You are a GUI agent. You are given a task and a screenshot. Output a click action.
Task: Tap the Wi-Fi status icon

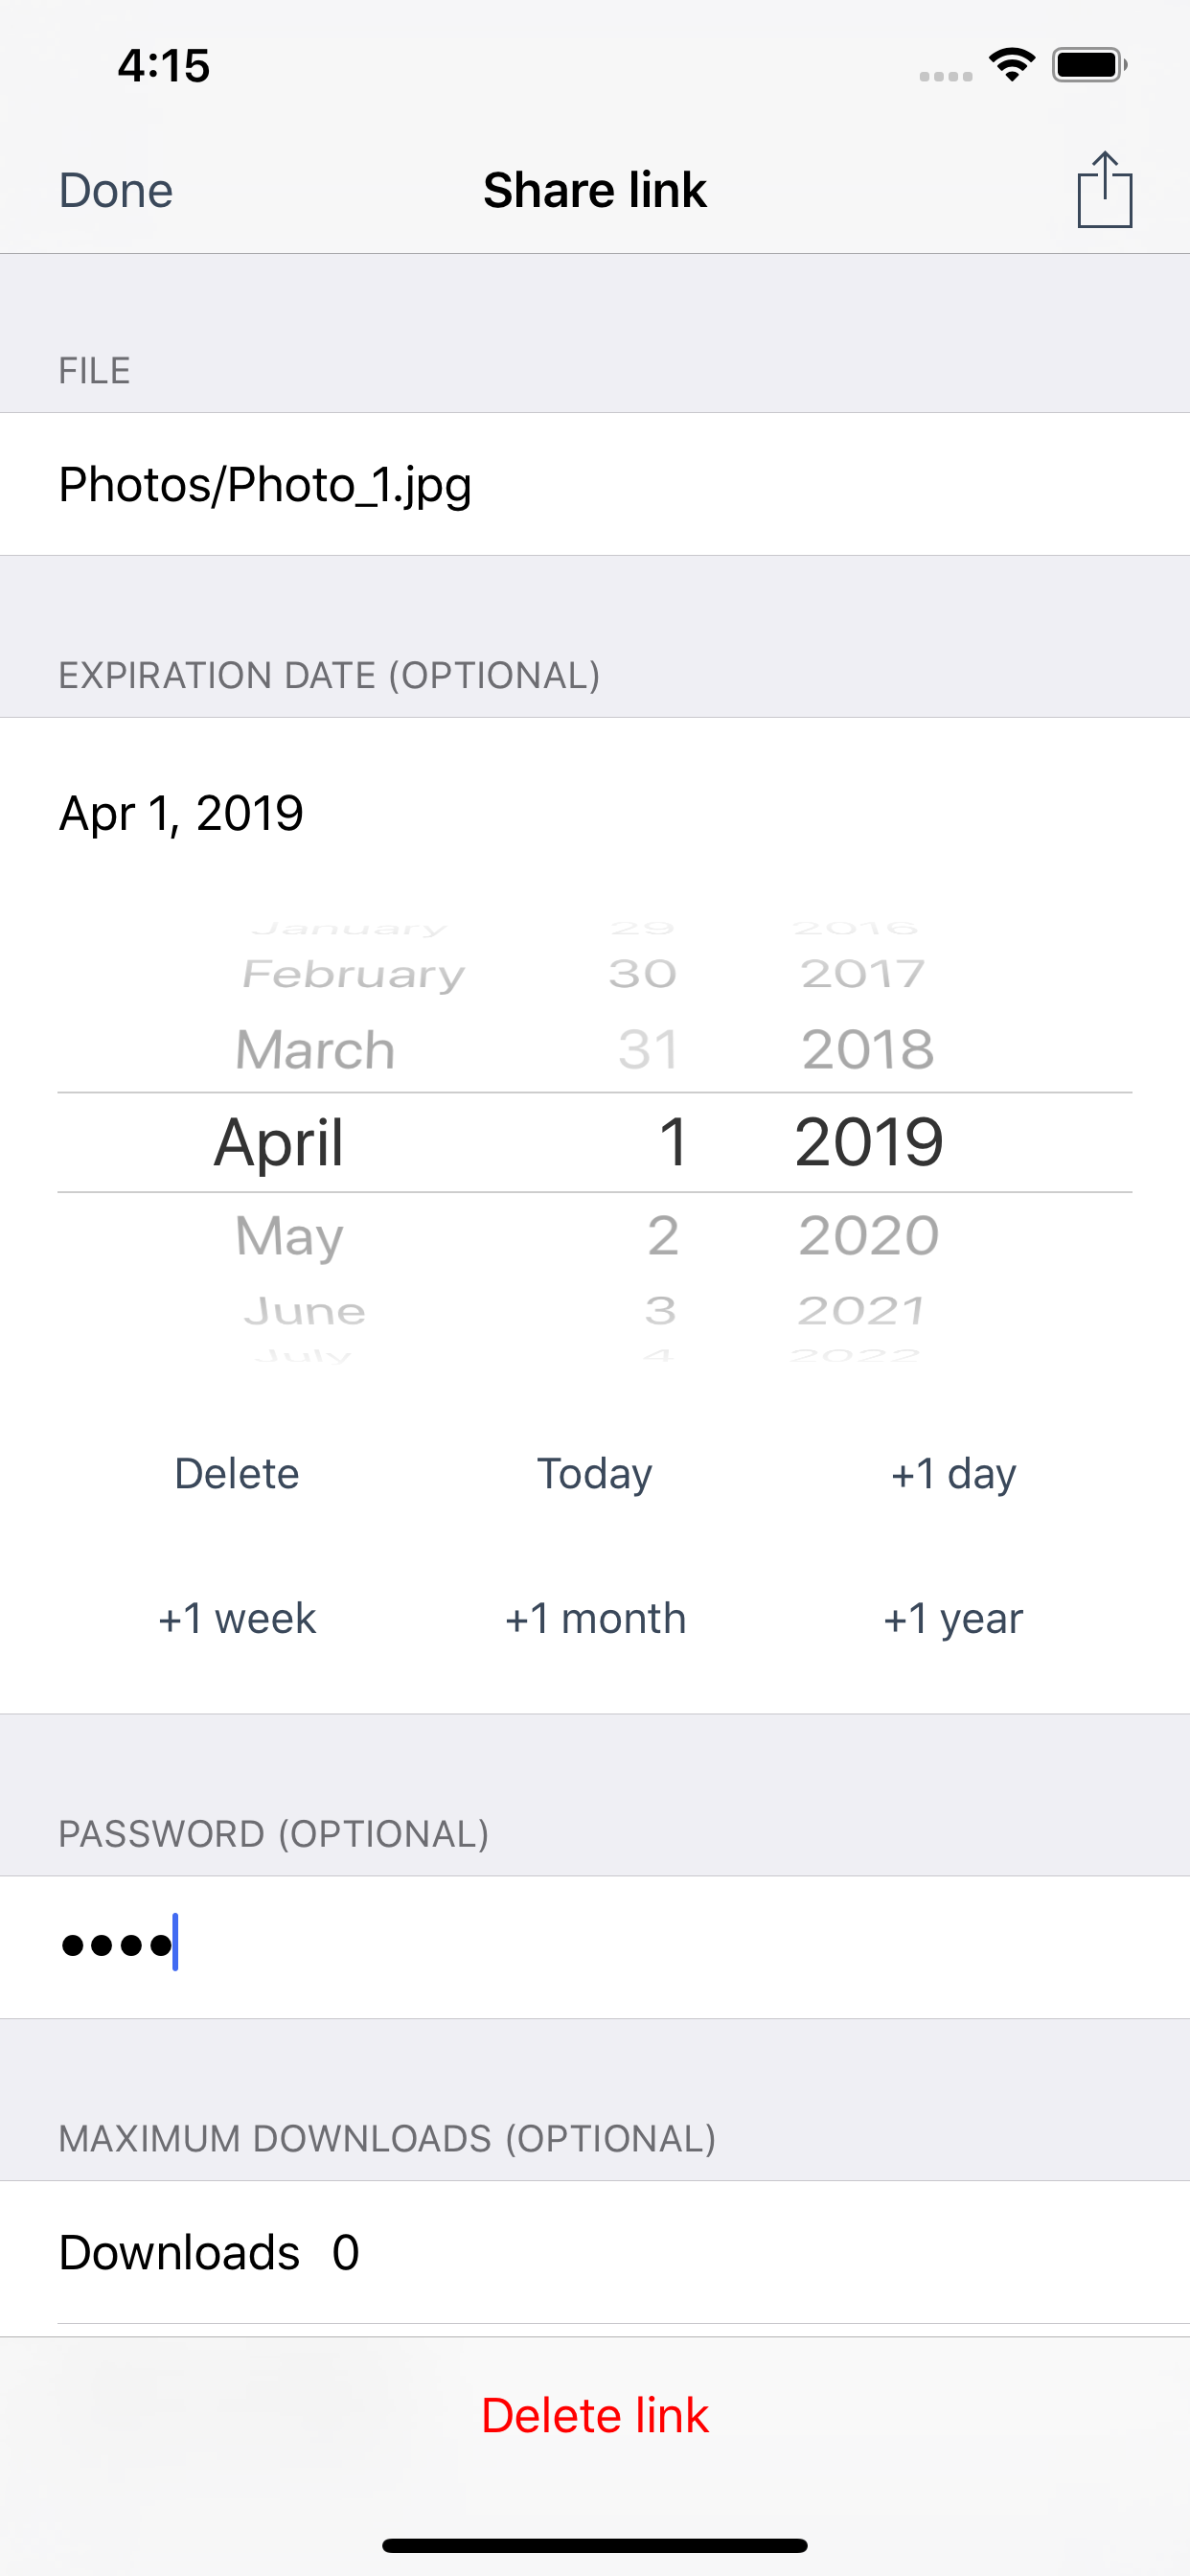tap(1012, 65)
